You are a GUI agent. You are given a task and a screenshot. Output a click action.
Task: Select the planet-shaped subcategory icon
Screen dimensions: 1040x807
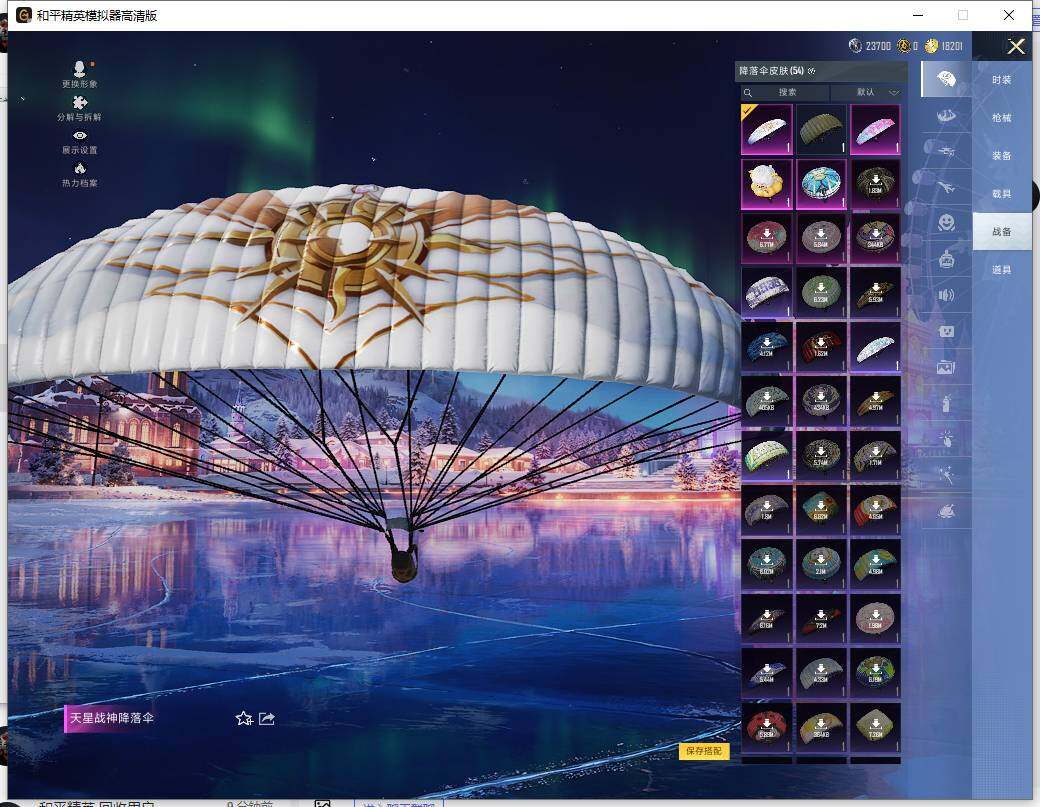946,511
